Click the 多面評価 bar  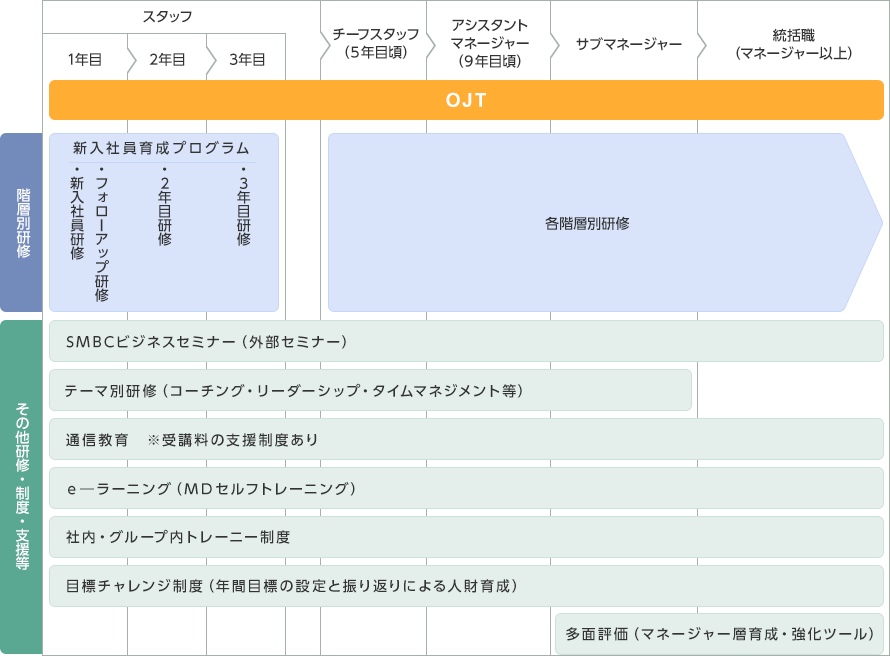[x=719, y=634]
